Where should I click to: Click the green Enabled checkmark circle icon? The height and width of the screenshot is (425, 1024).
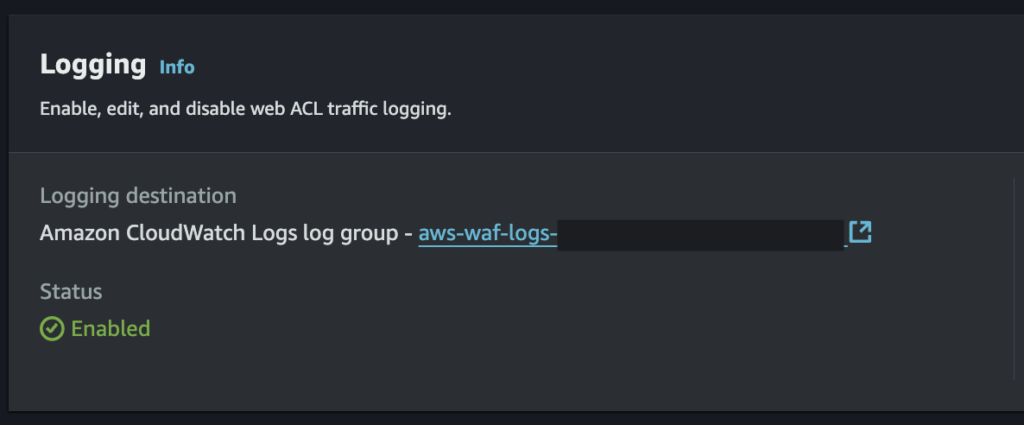click(x=51, y=329)
